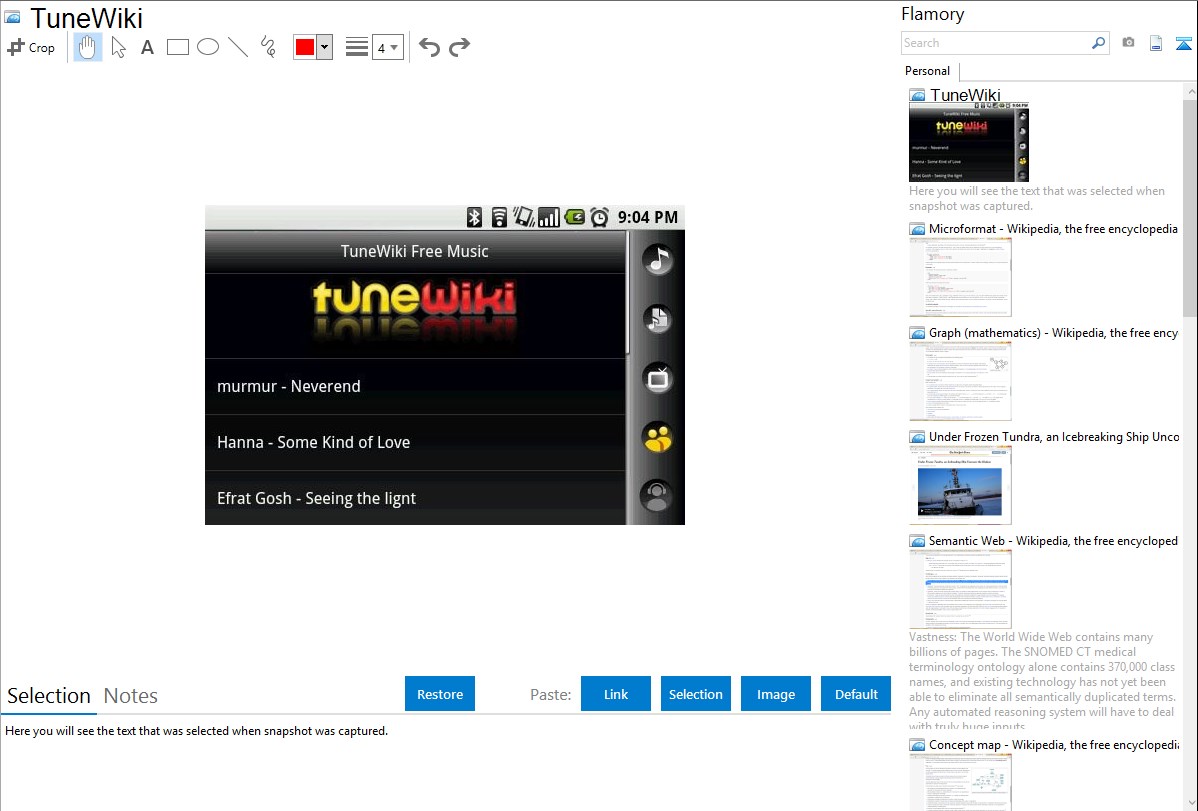This screenshot has width=1198, height=811.
Task: Undo the last action
Action: pos(429,47)
